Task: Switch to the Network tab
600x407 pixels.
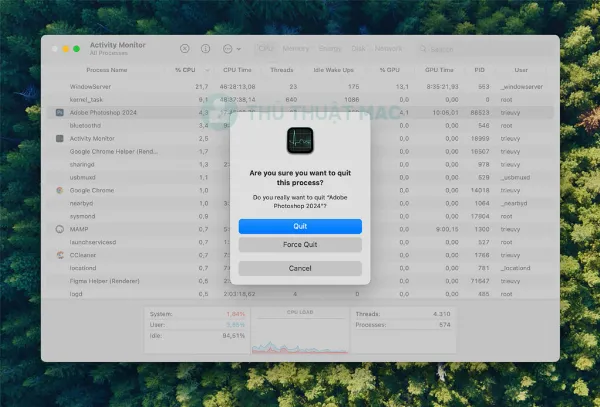Action: pos(388,49)
